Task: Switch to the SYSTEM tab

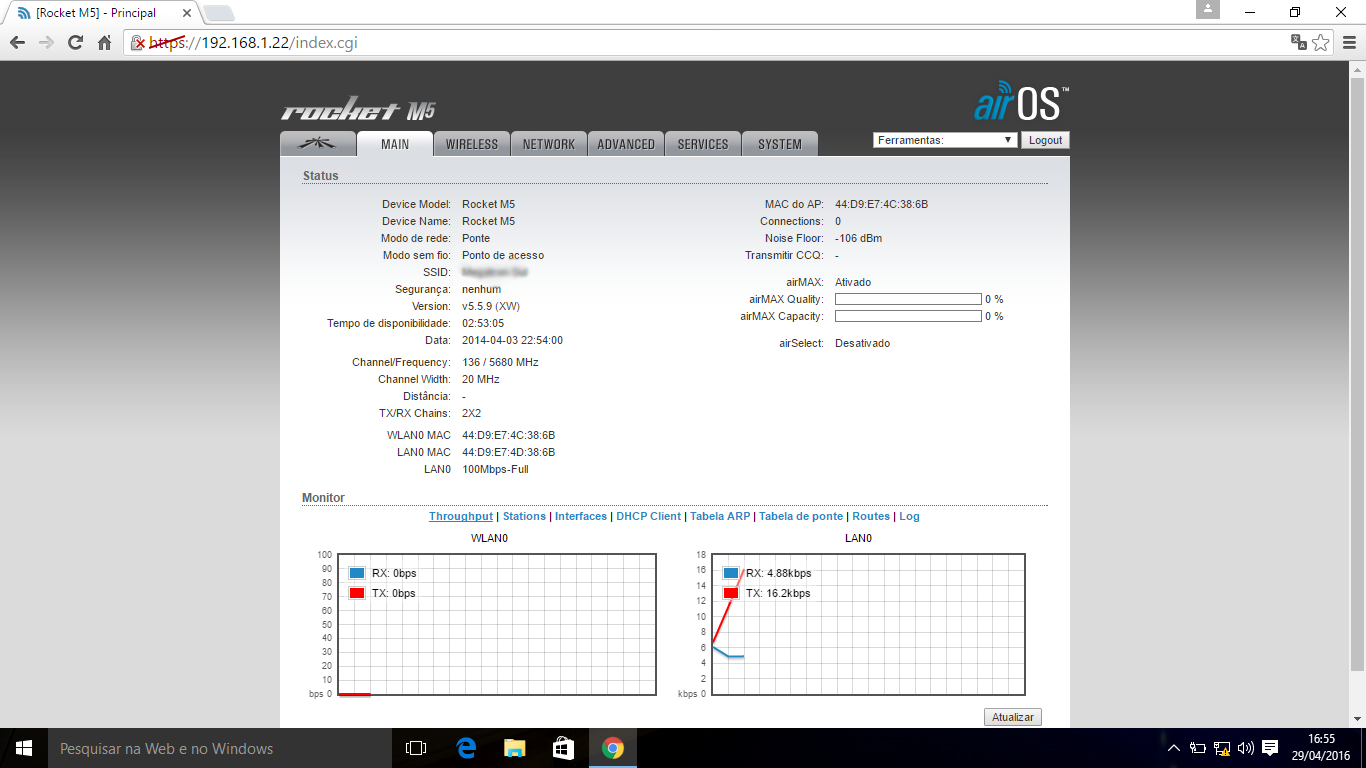Action: click(x=780, y=144)
